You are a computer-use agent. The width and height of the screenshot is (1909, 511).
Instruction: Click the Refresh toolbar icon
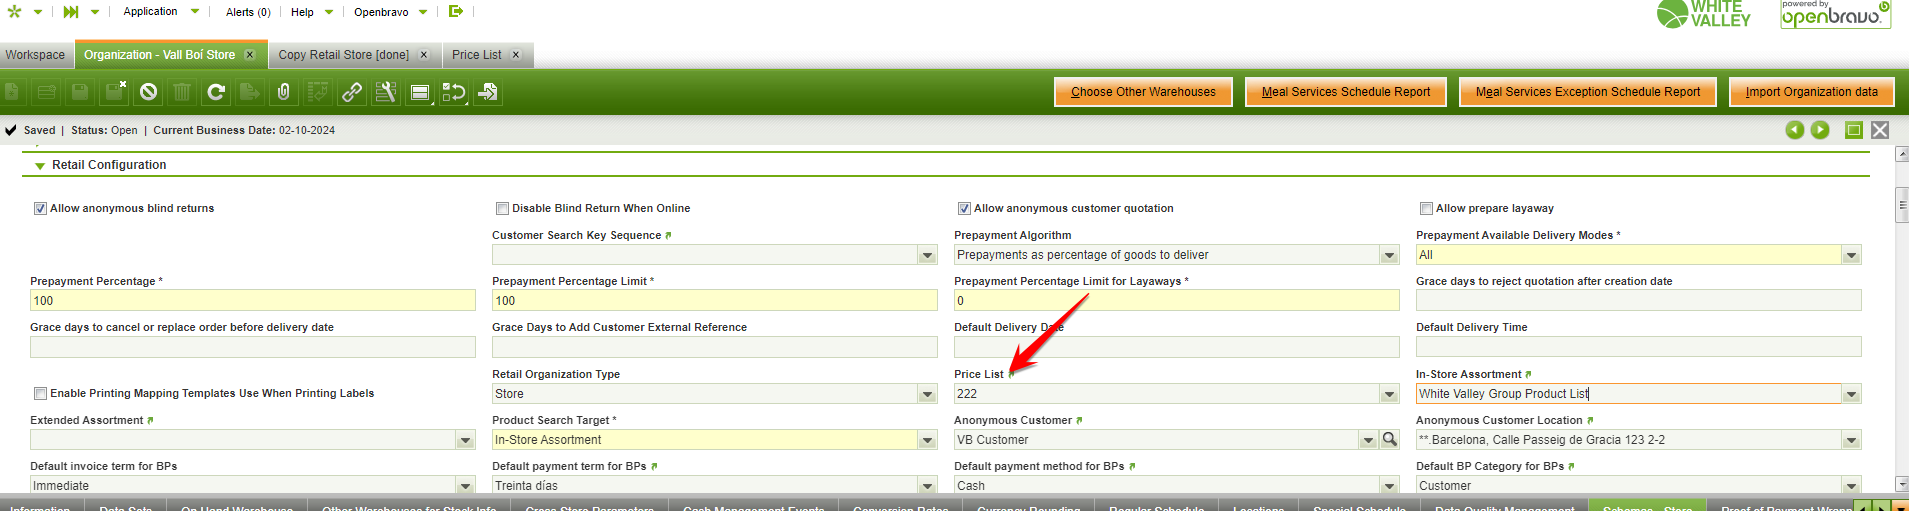click(216, 92)
